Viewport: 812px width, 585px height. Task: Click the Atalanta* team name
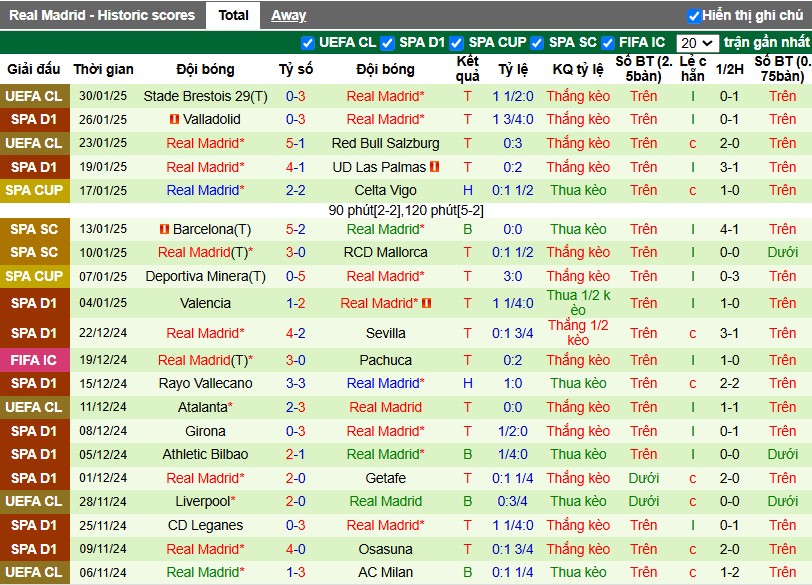(206, 407)
